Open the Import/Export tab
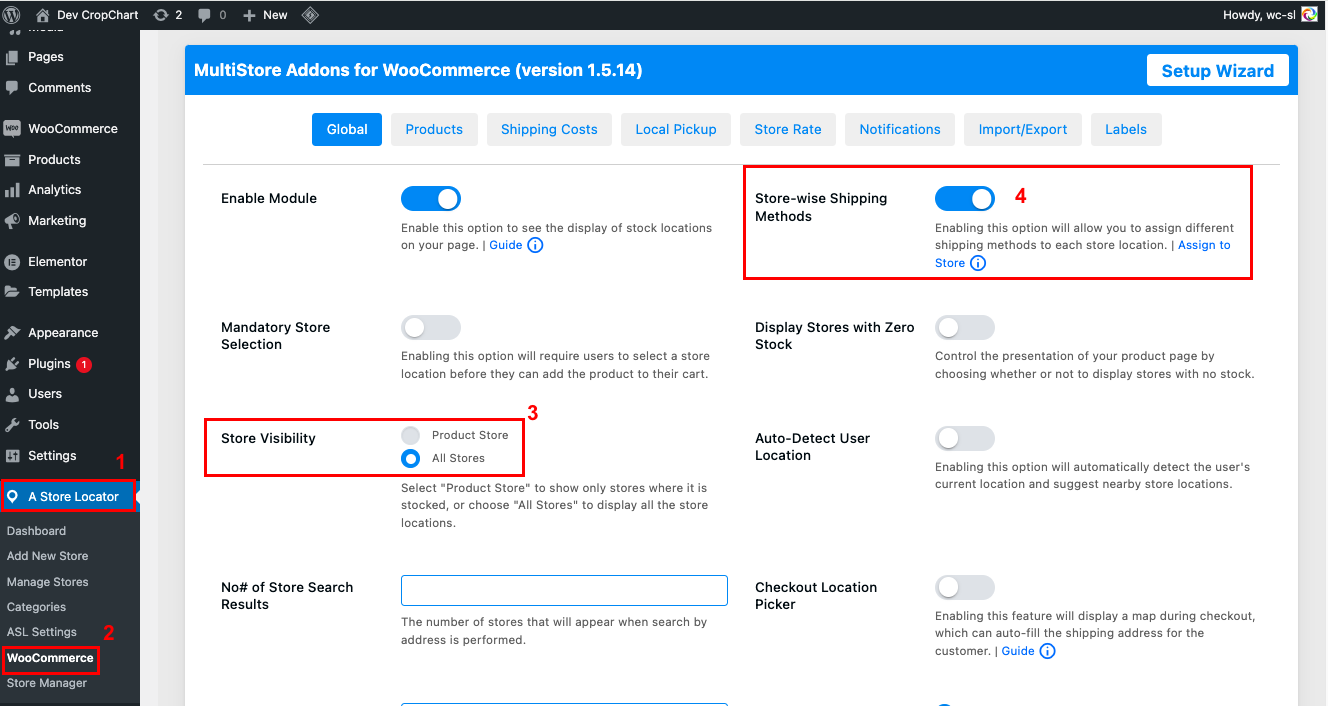The image size is (1328, 706). (1023, 129)
